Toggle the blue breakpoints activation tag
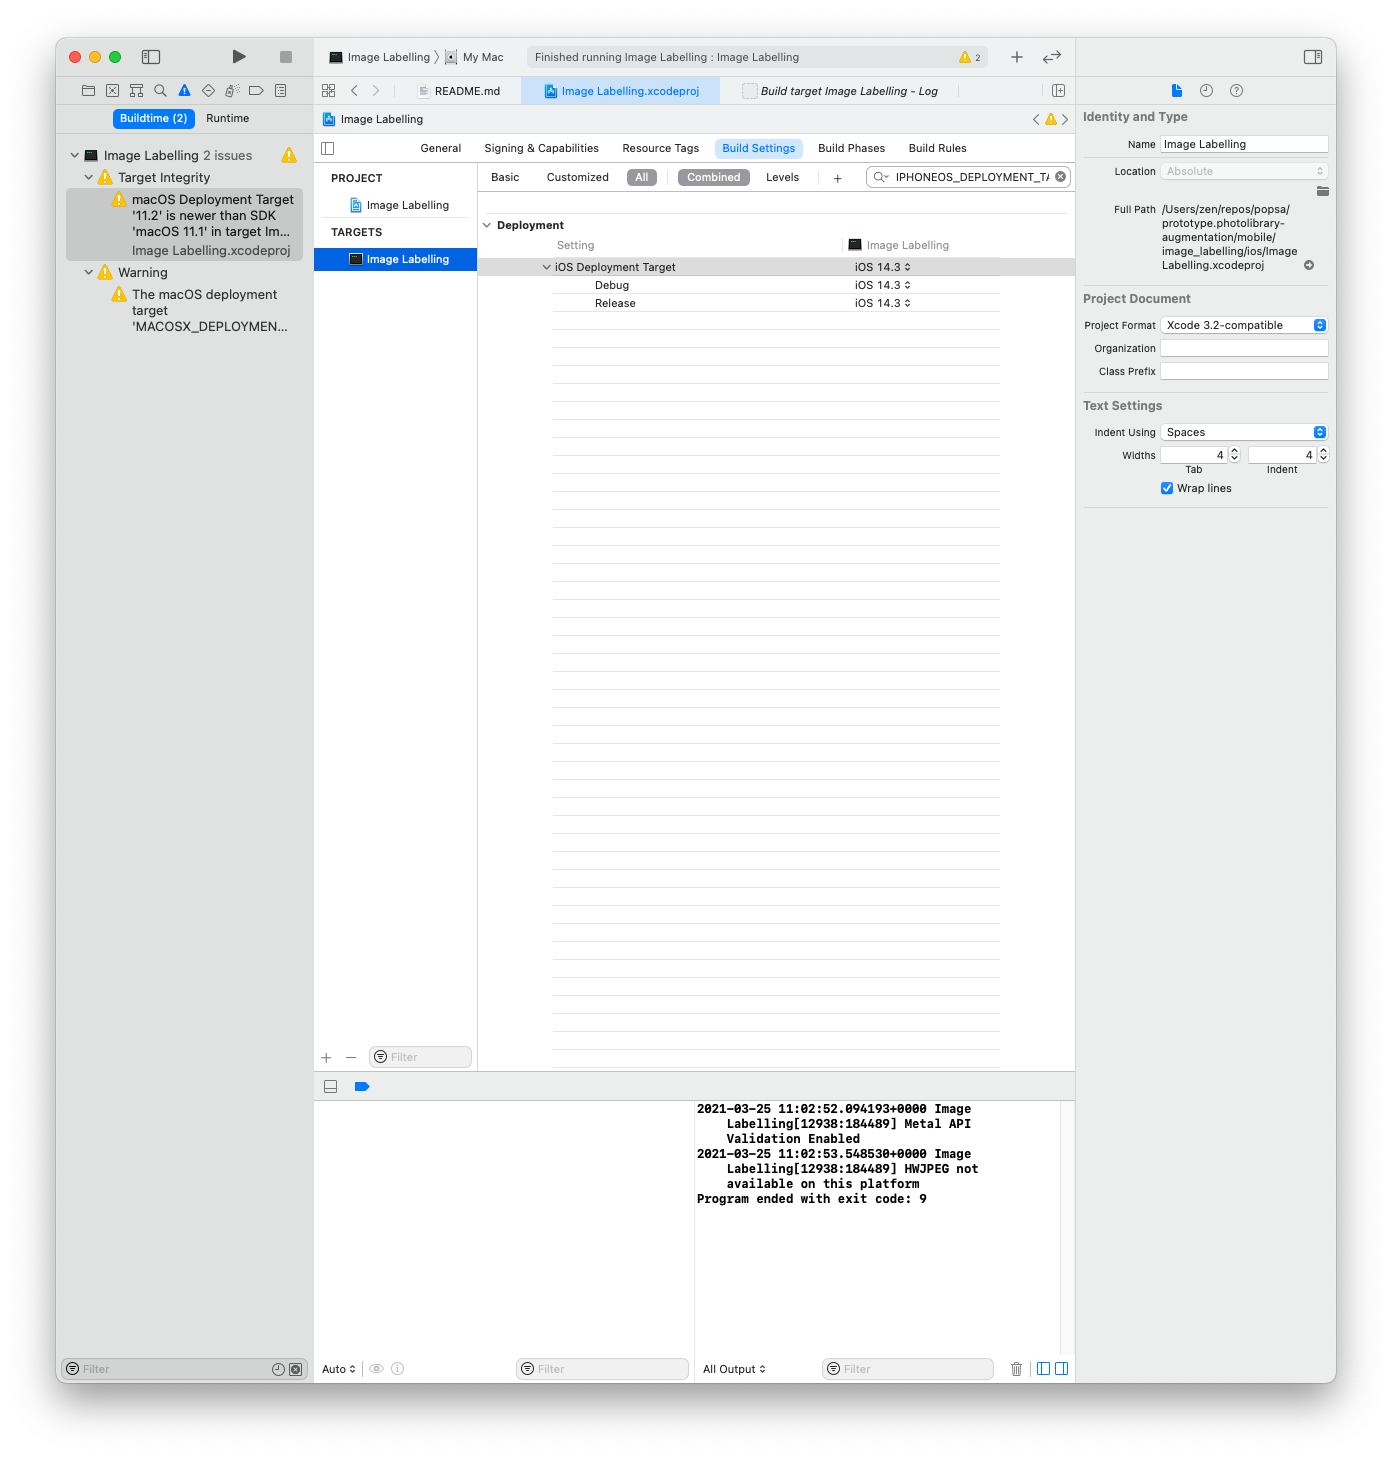Screen dimensions: 1392x1457 (362, 1087)
